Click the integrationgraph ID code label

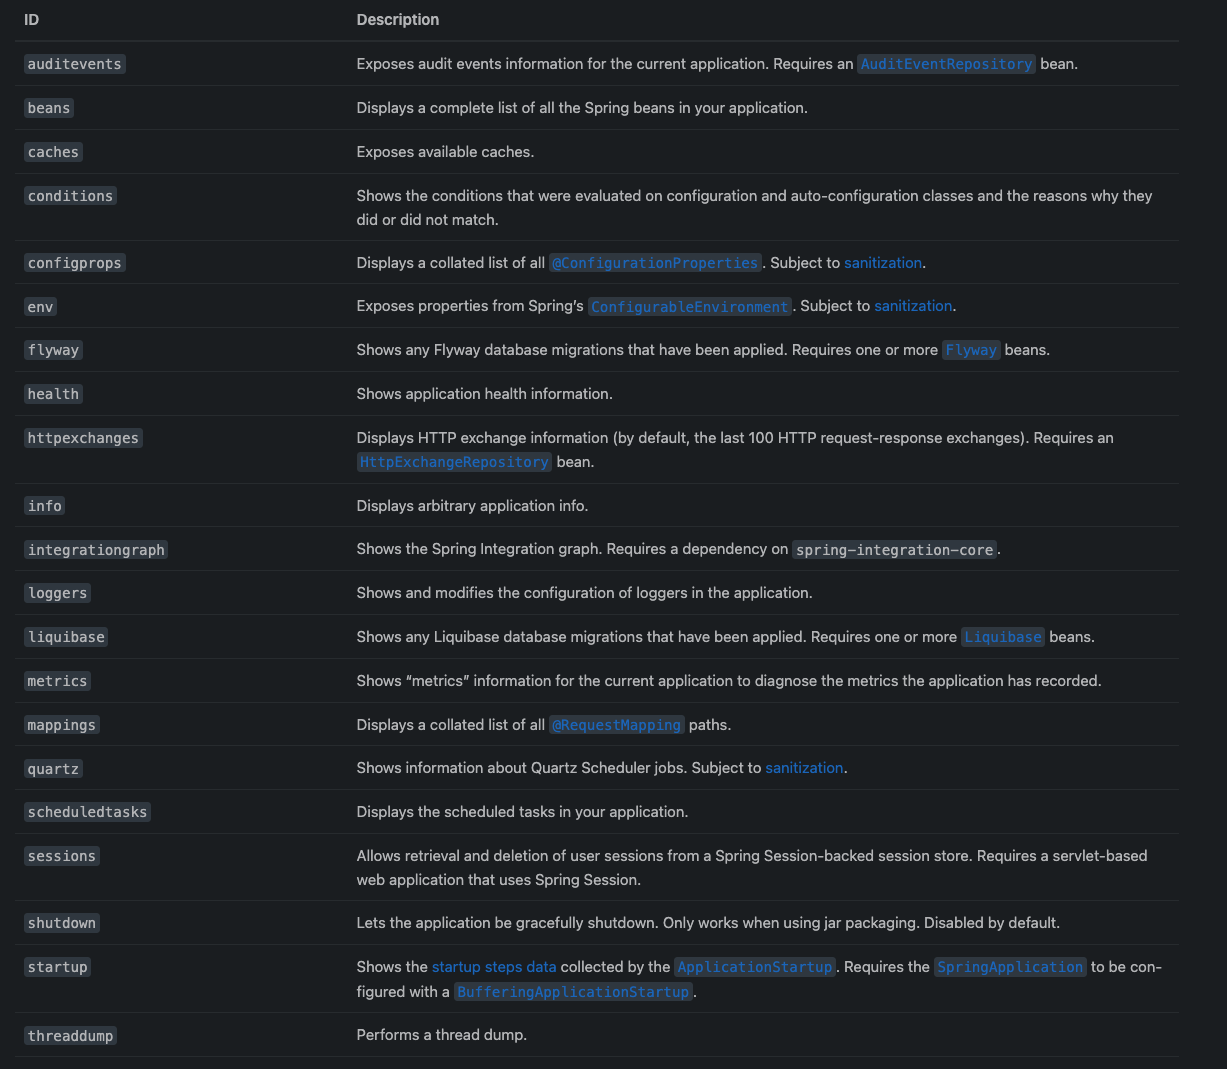tap(96, 550)
